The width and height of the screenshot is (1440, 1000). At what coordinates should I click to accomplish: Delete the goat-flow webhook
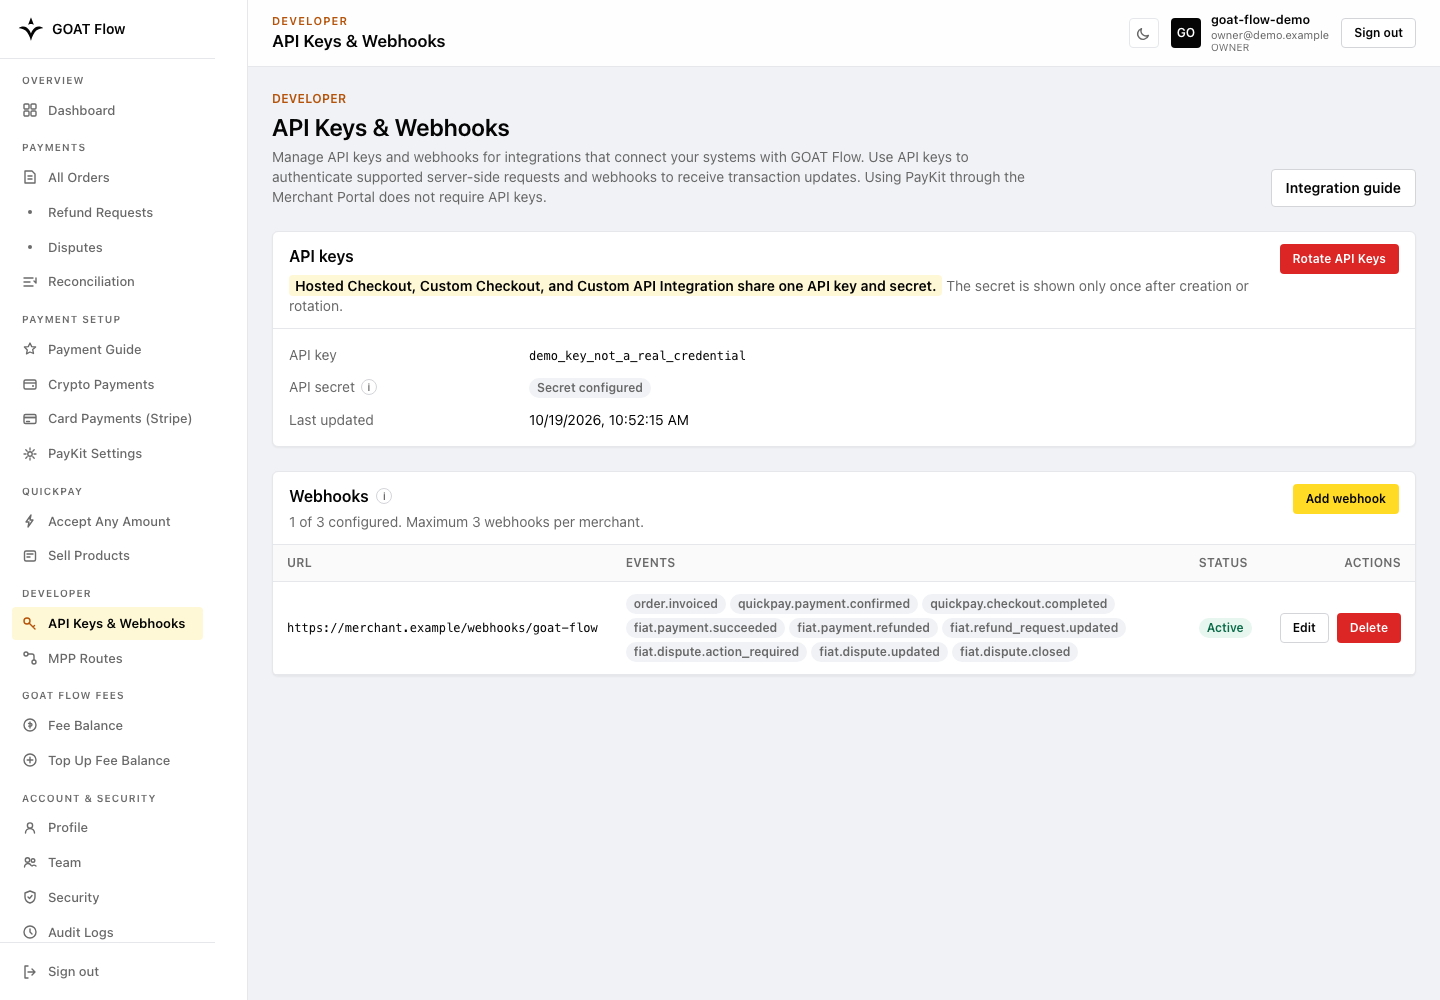(1369, 628)
